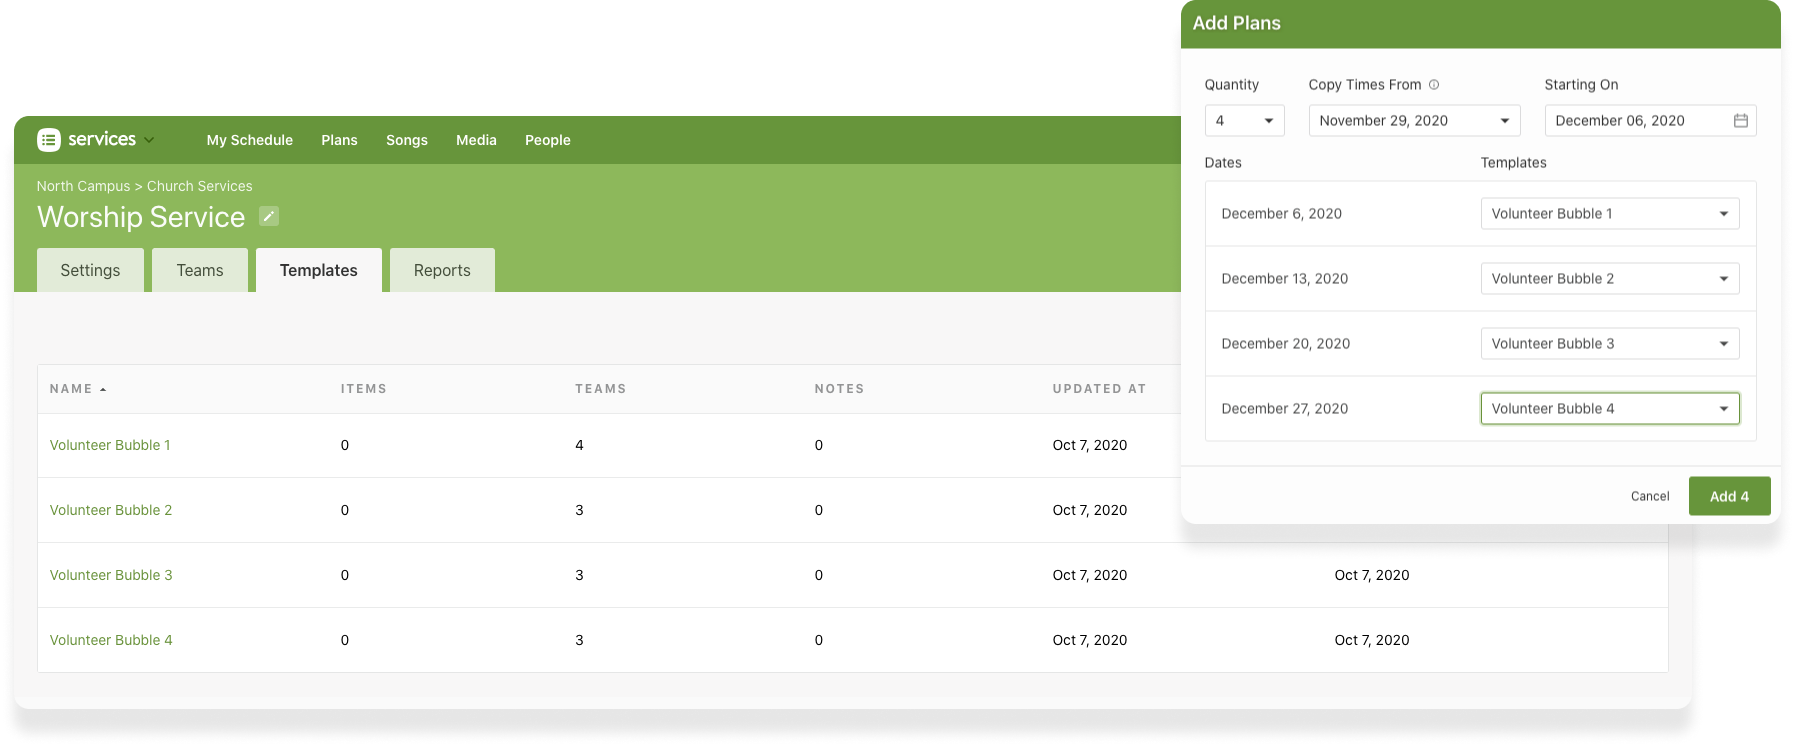Sort by the NAME column arrow
Screen dimensions: 1795x747
coord(103,389)
